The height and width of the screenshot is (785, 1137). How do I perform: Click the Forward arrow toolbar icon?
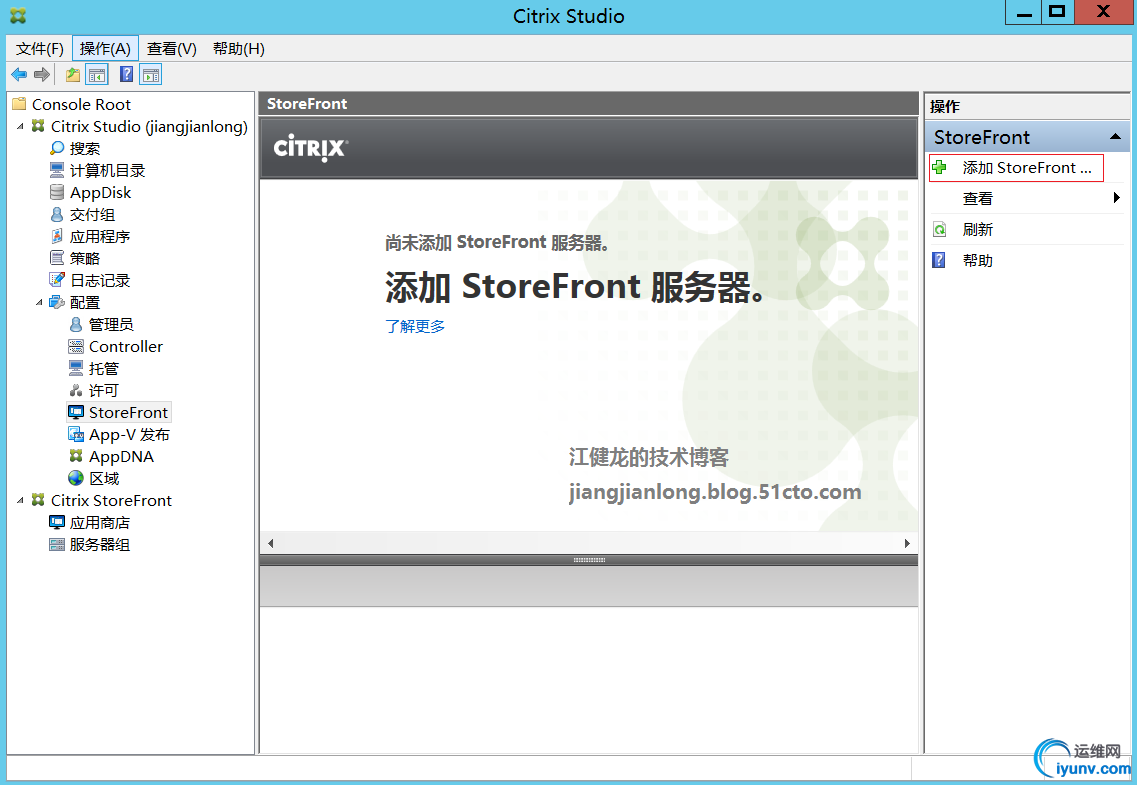click(x=42, y=74)
